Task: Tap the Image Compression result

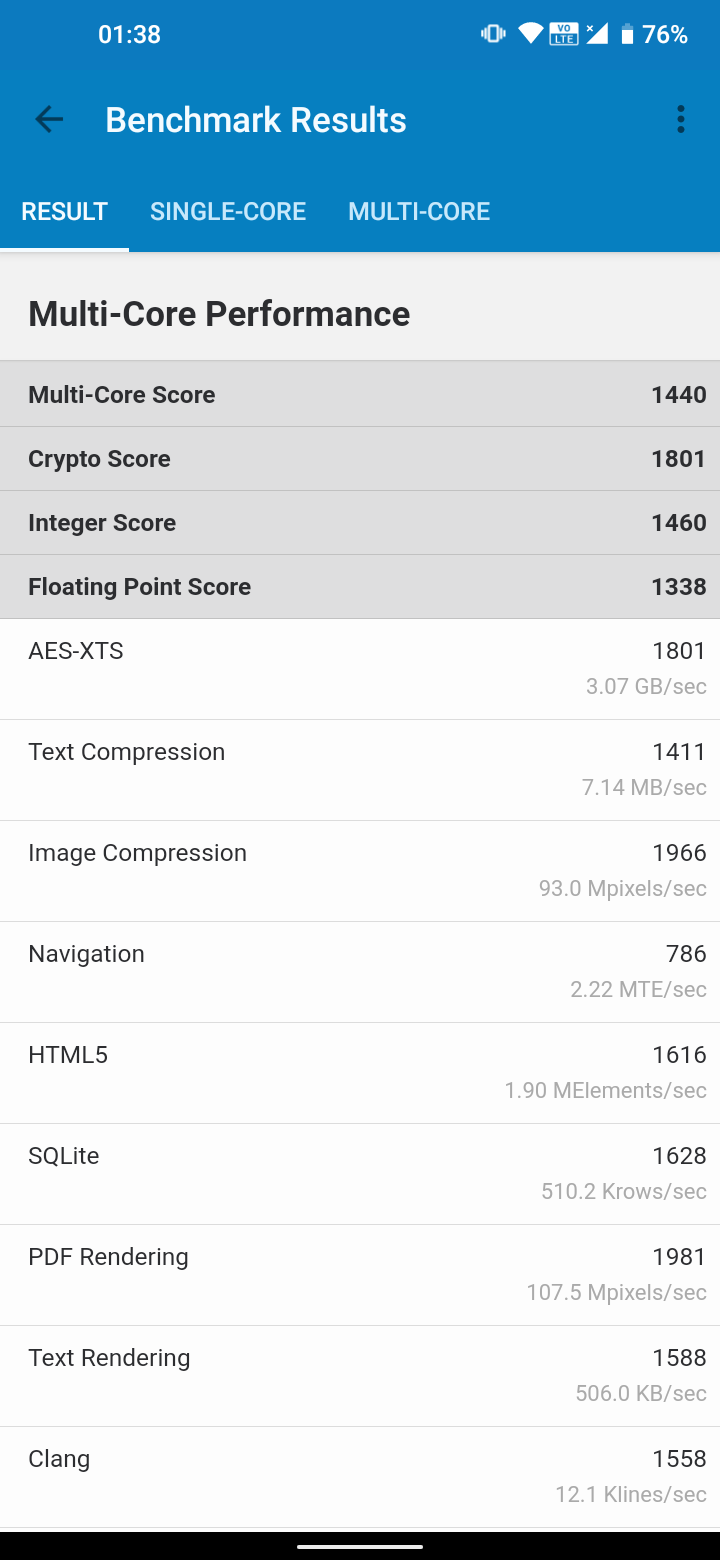Action: [360, 871]
